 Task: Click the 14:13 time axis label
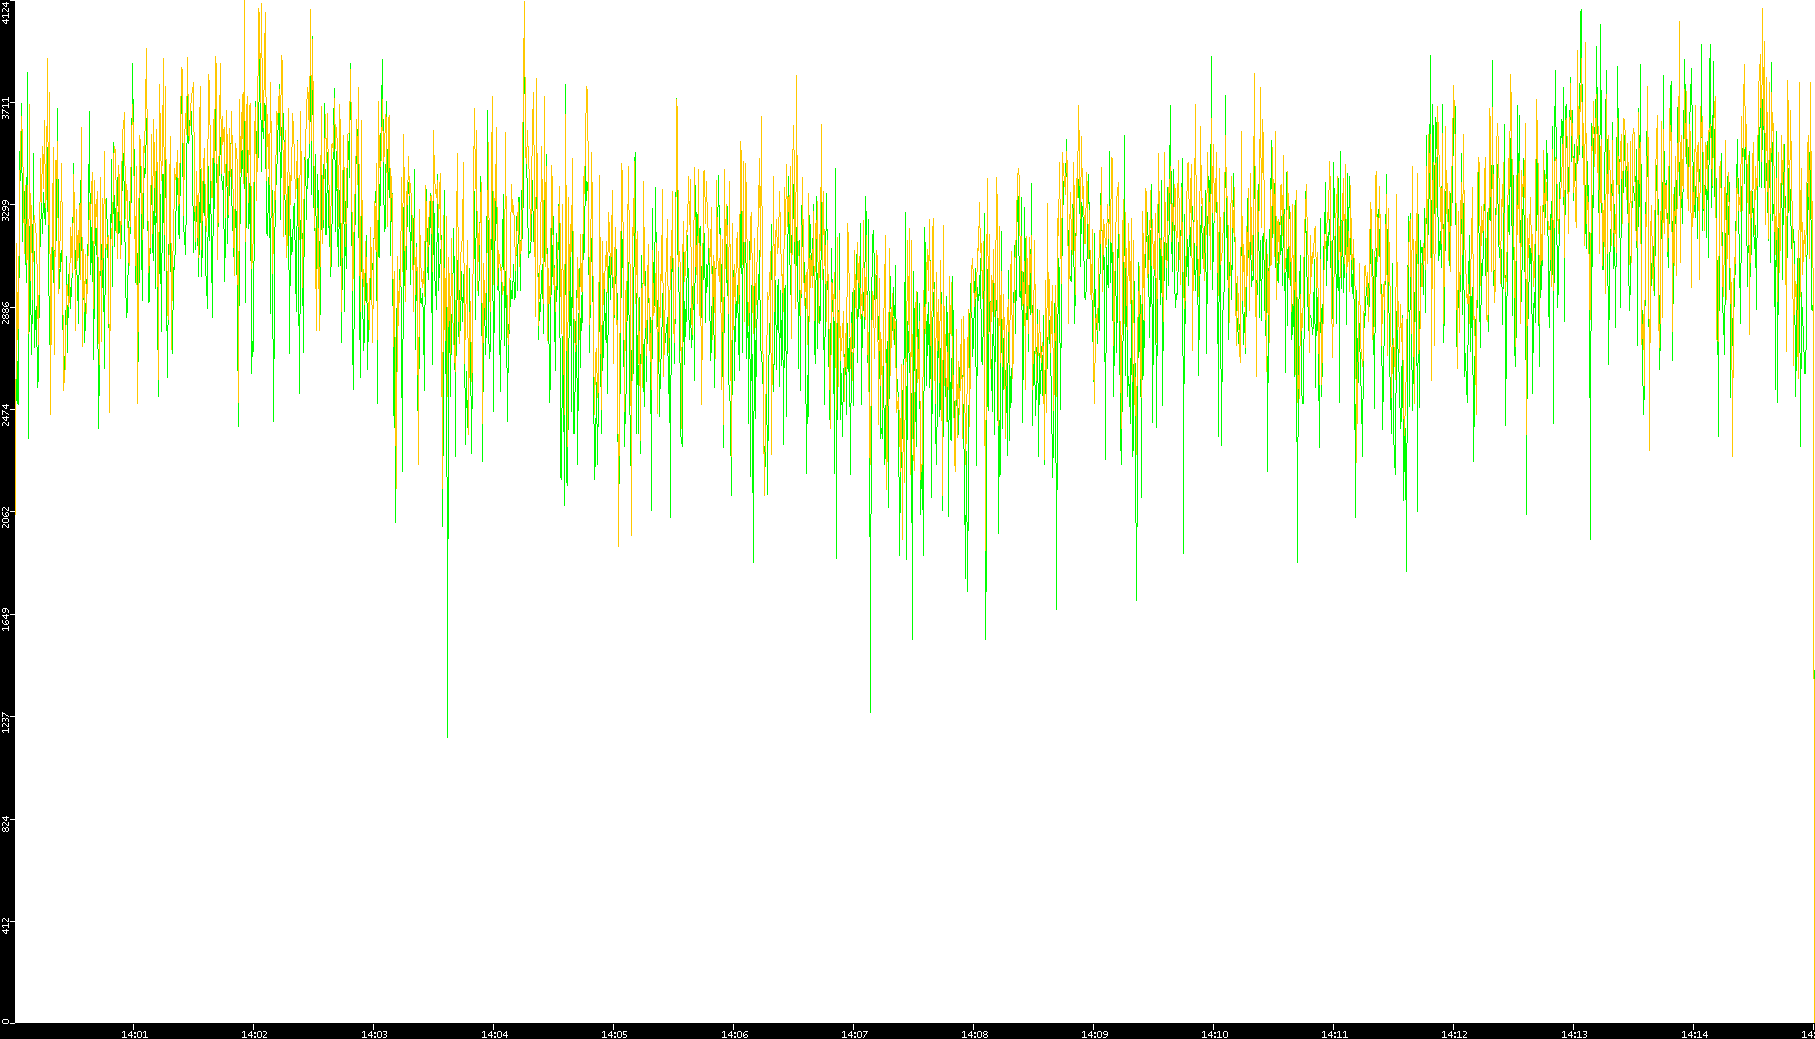click(x=1574, y=1034)
